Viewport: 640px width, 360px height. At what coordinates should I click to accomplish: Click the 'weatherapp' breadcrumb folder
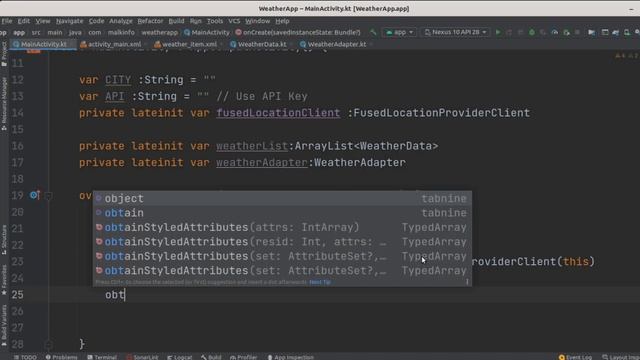(160, 32)
